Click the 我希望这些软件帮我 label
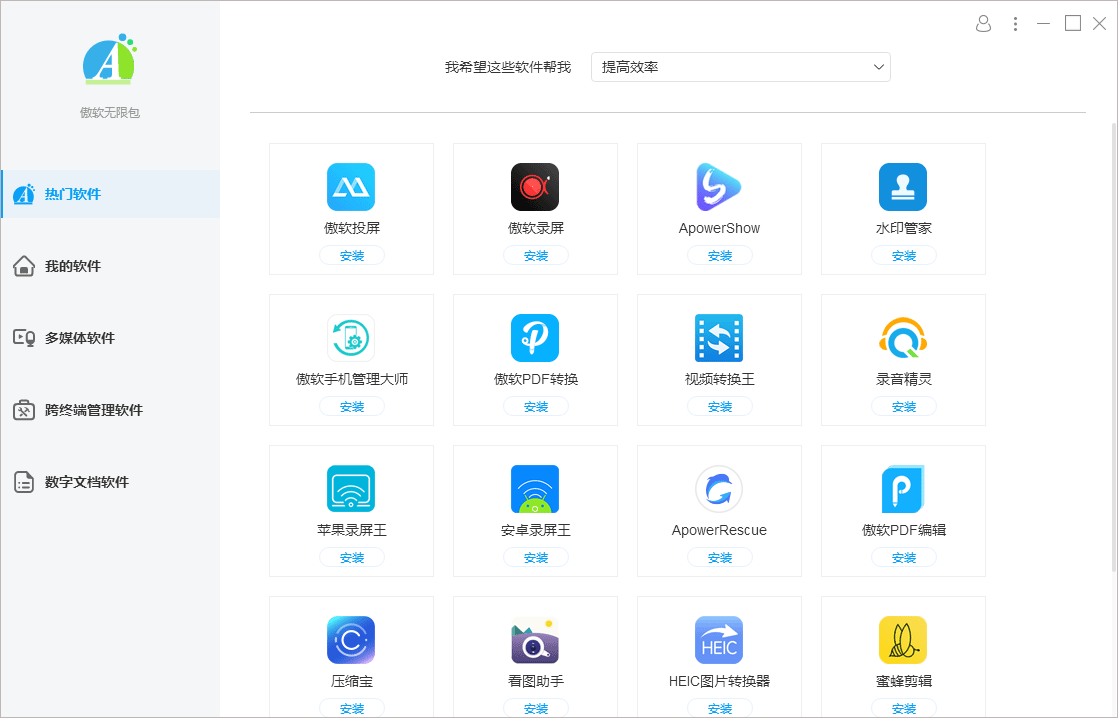This screenshot has height=718, width=1118. click(508, 67)
